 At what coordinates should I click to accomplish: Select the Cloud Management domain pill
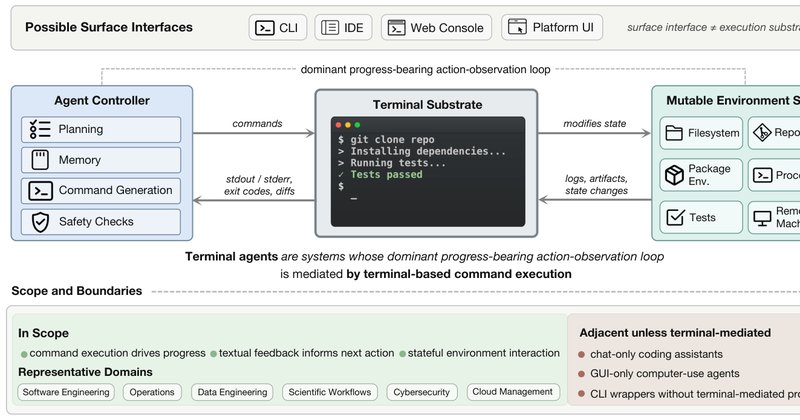coord(512,392)
